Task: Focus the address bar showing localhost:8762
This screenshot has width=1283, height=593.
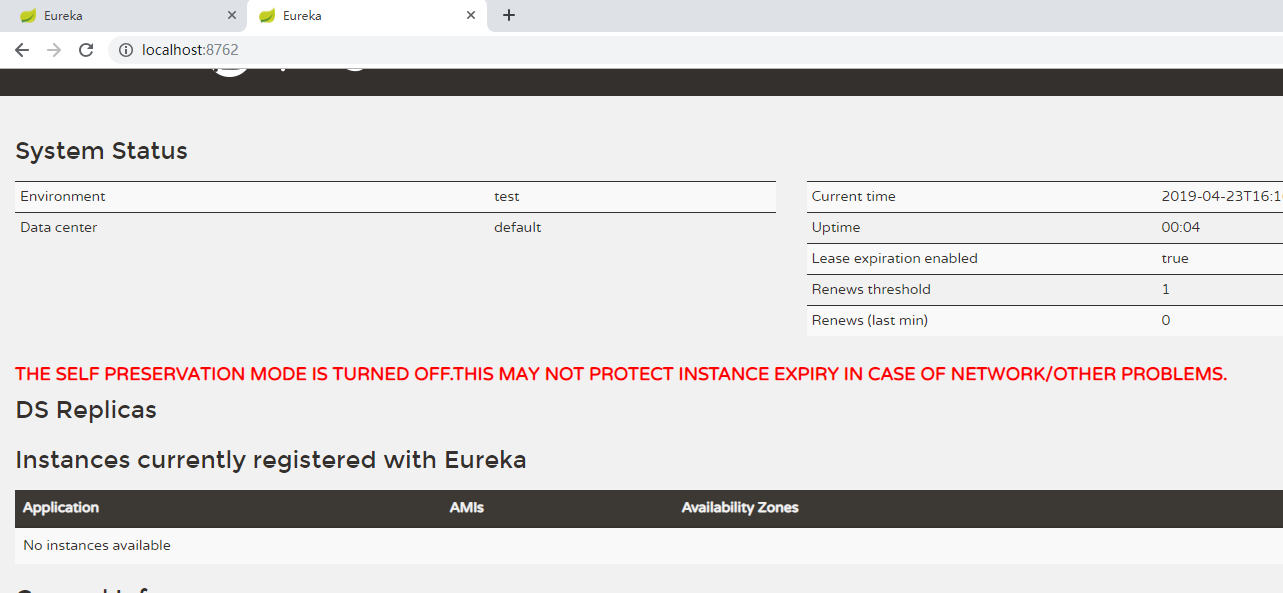Action: [695, 50]
